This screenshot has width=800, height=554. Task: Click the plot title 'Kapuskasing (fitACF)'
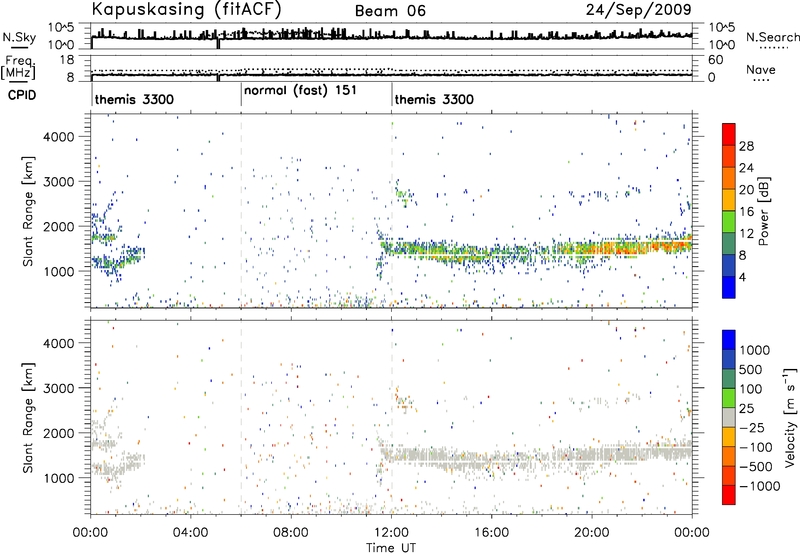coord(186,9)
